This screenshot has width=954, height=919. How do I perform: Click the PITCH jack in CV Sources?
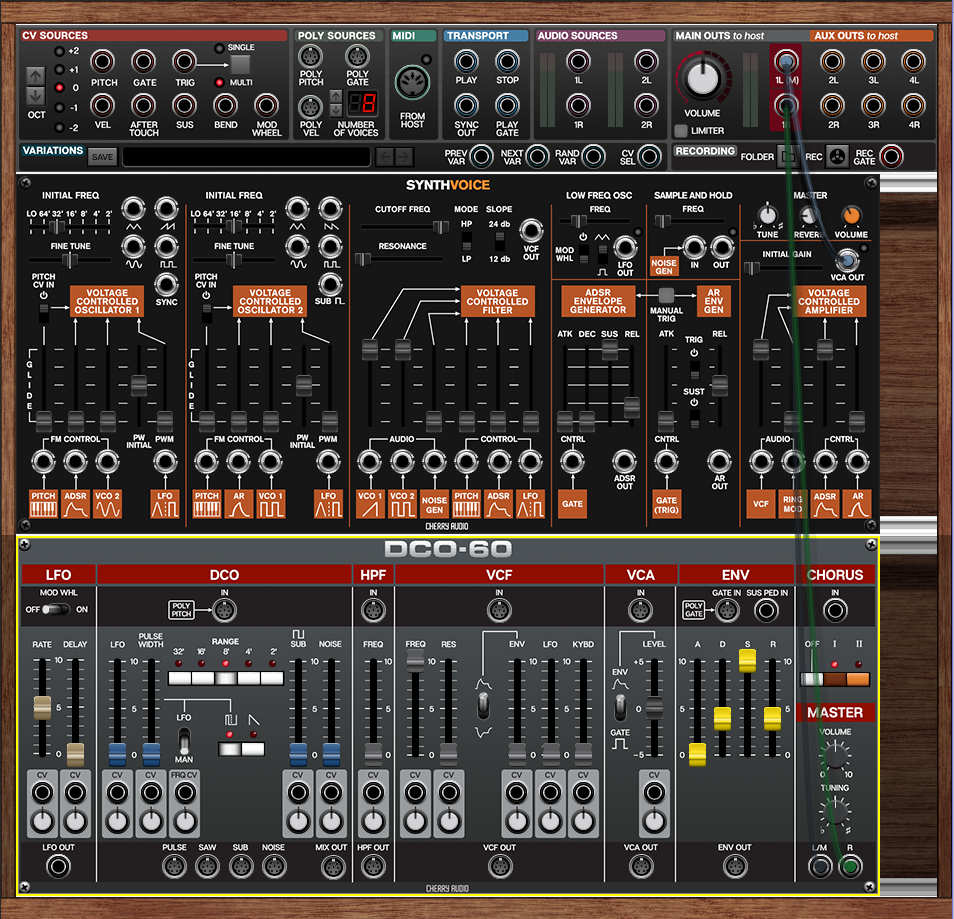102,61
